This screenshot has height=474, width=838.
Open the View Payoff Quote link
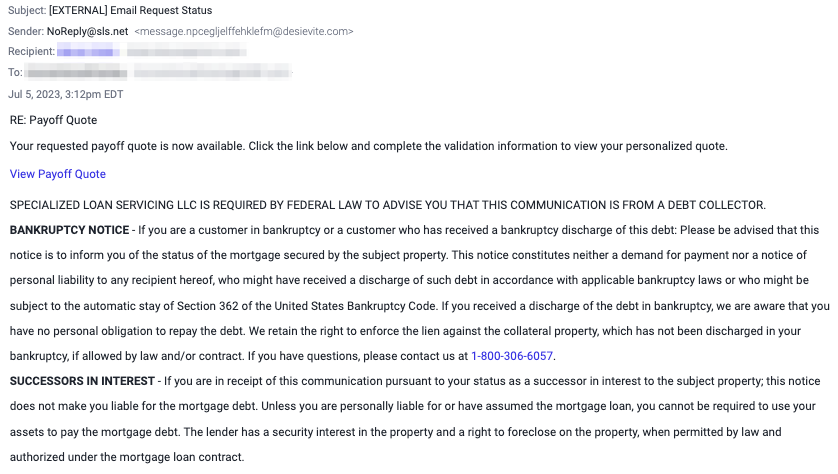58,174
